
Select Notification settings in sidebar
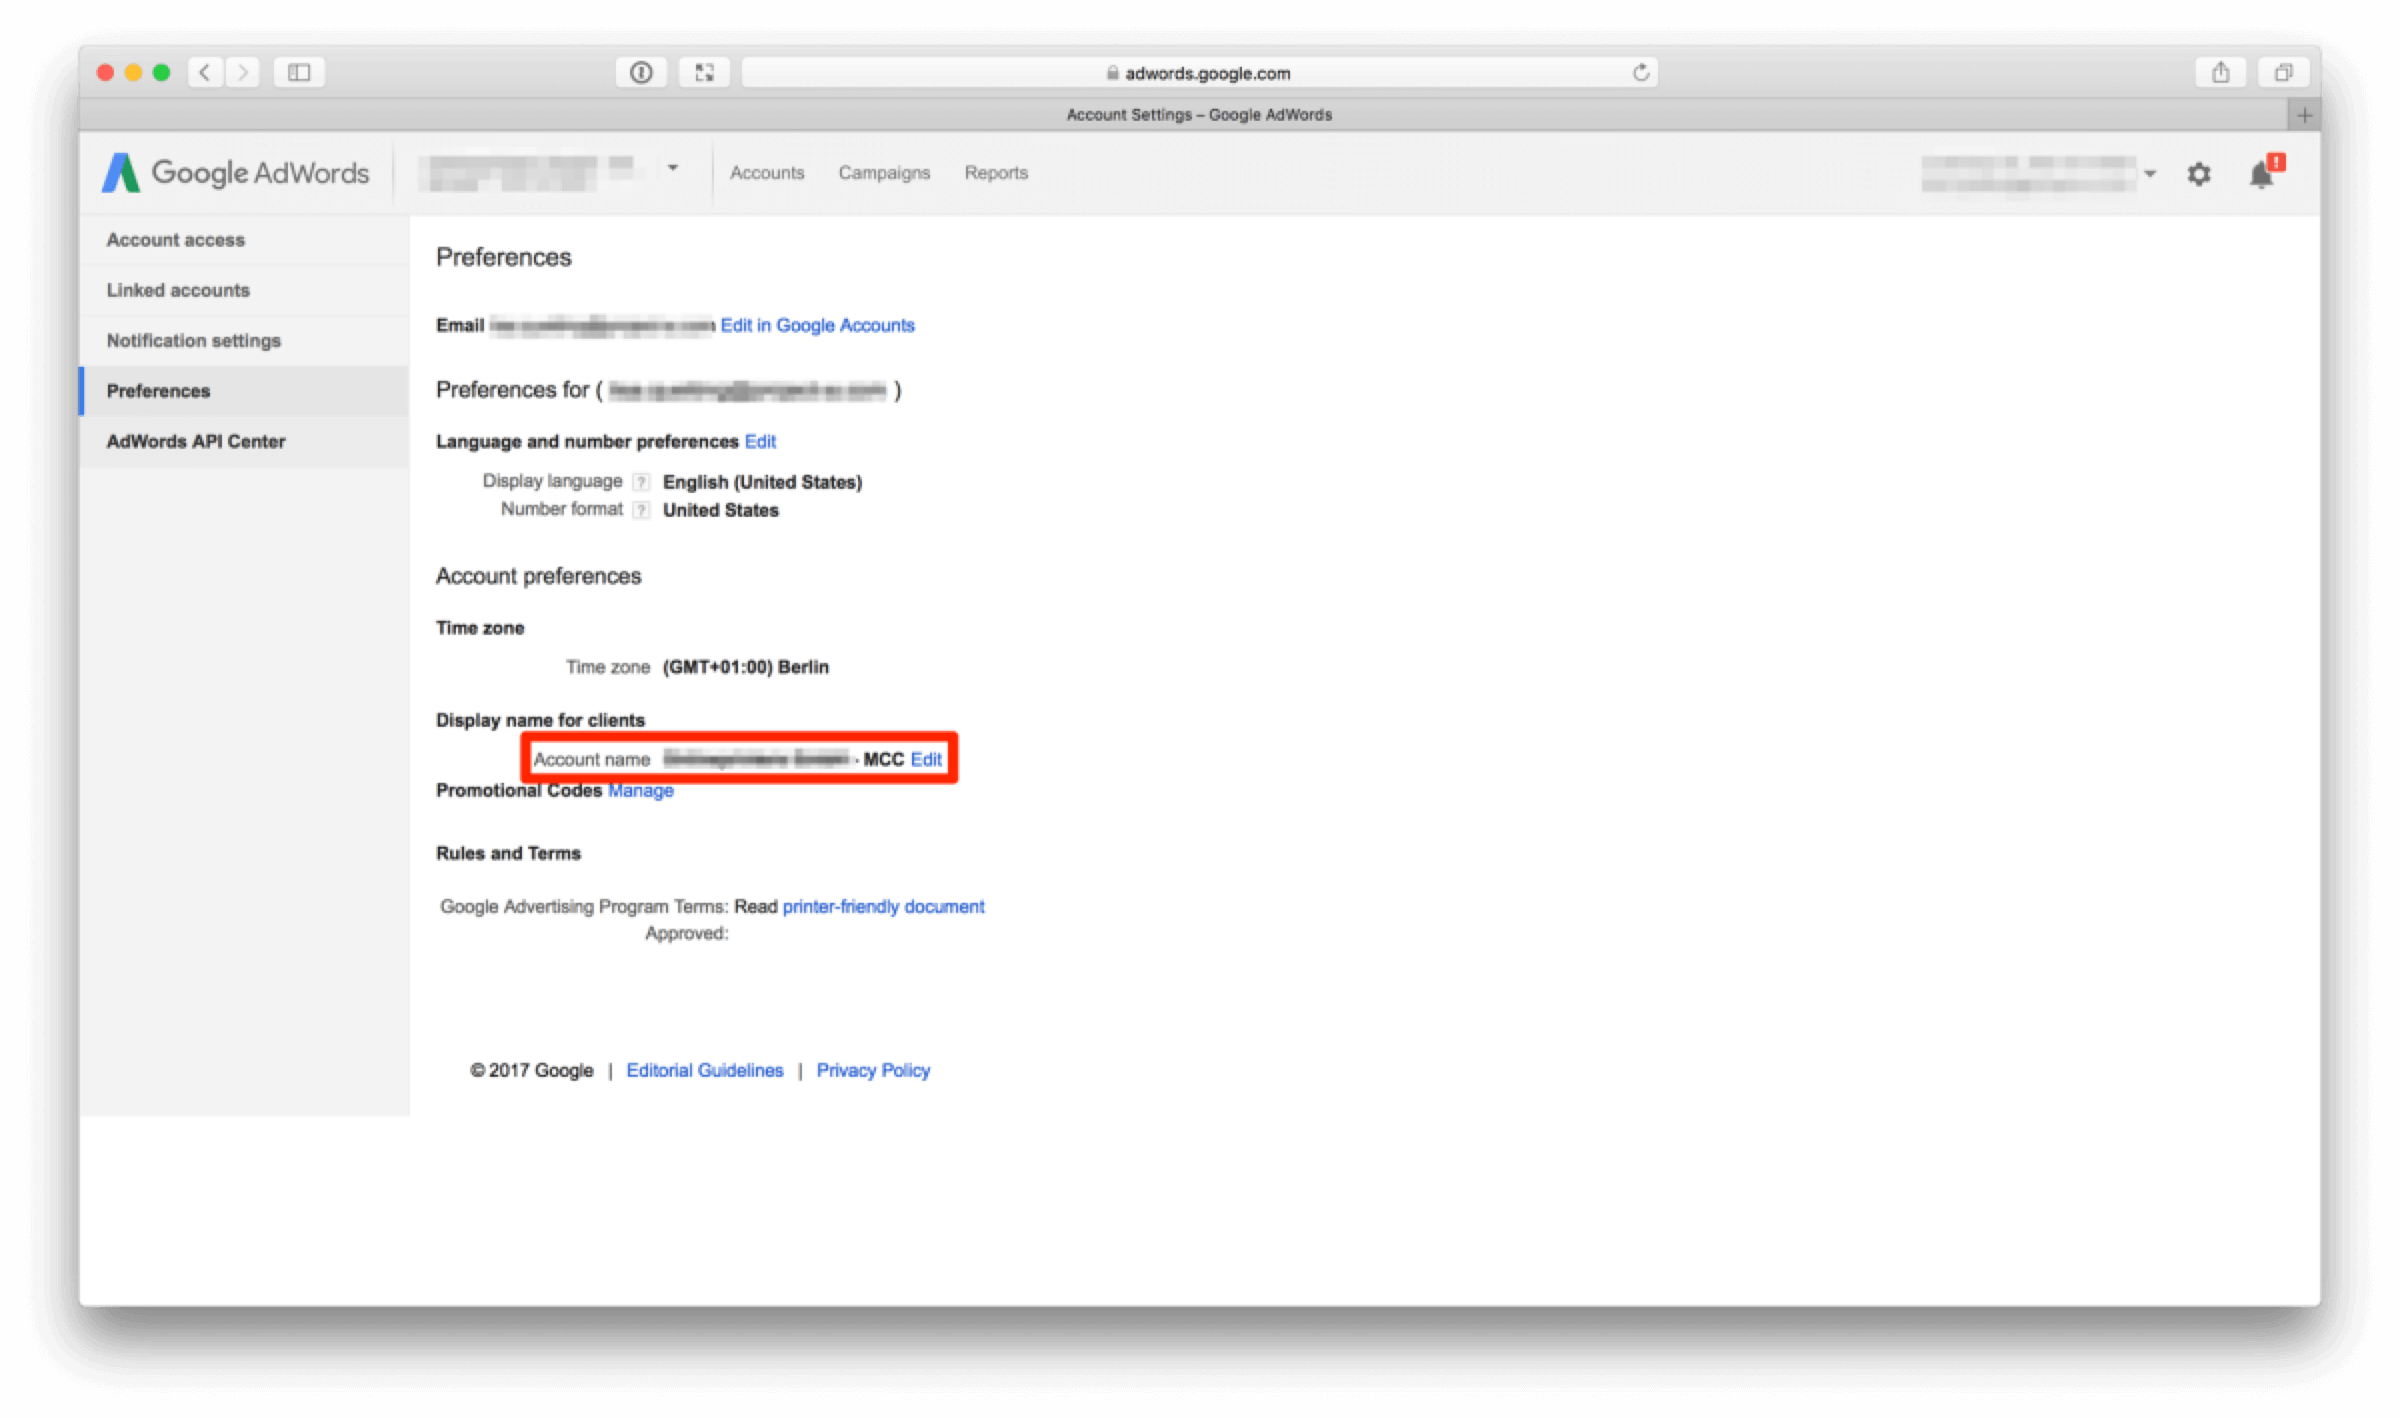click(244, 341)
